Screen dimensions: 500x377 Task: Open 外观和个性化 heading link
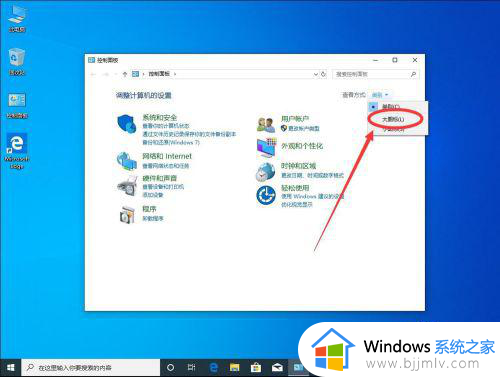click(x=302, y=146)
